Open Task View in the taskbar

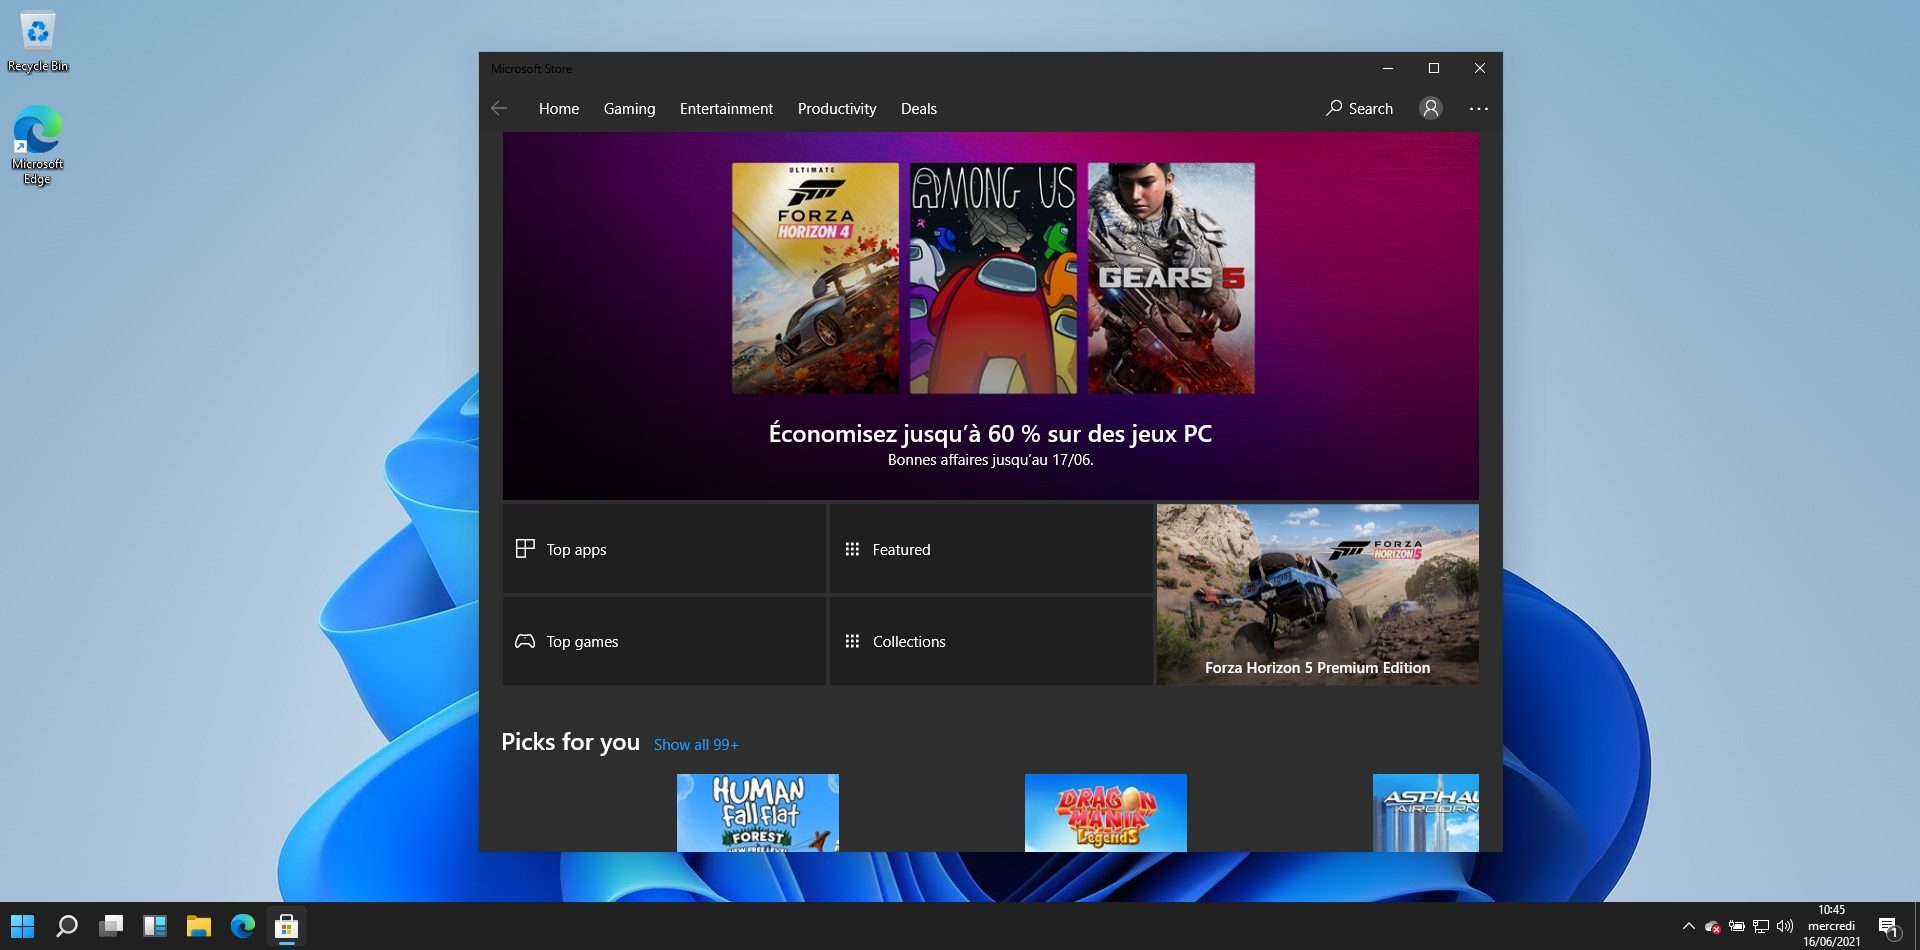click(111, 926)
